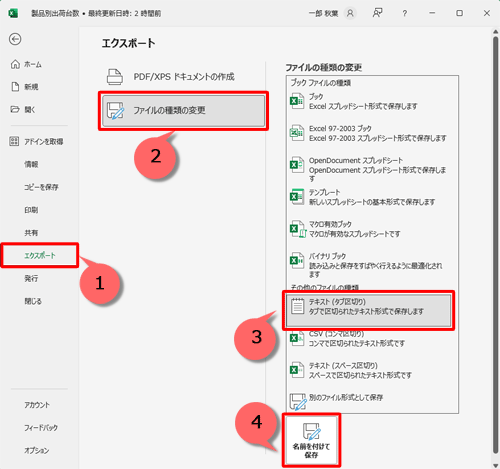Viewport: 500px width, 469px height.
Task: Select OpenDocument スプレッドシート format
Action: pos(368,169)
